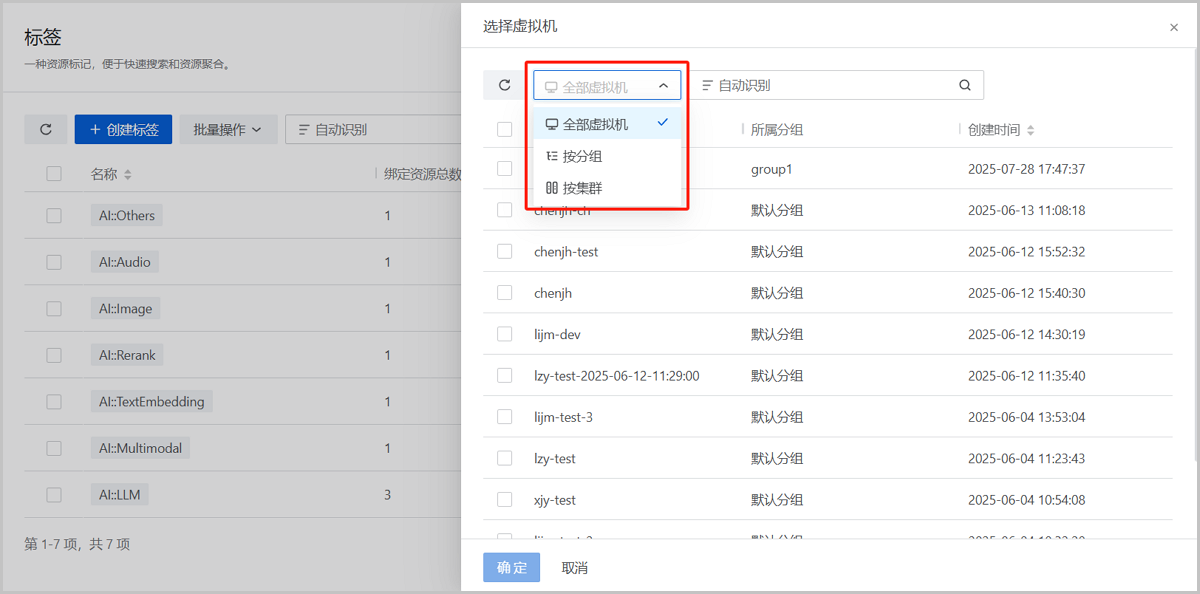Click the refresh icon in the VM dialog

(504, 85)
